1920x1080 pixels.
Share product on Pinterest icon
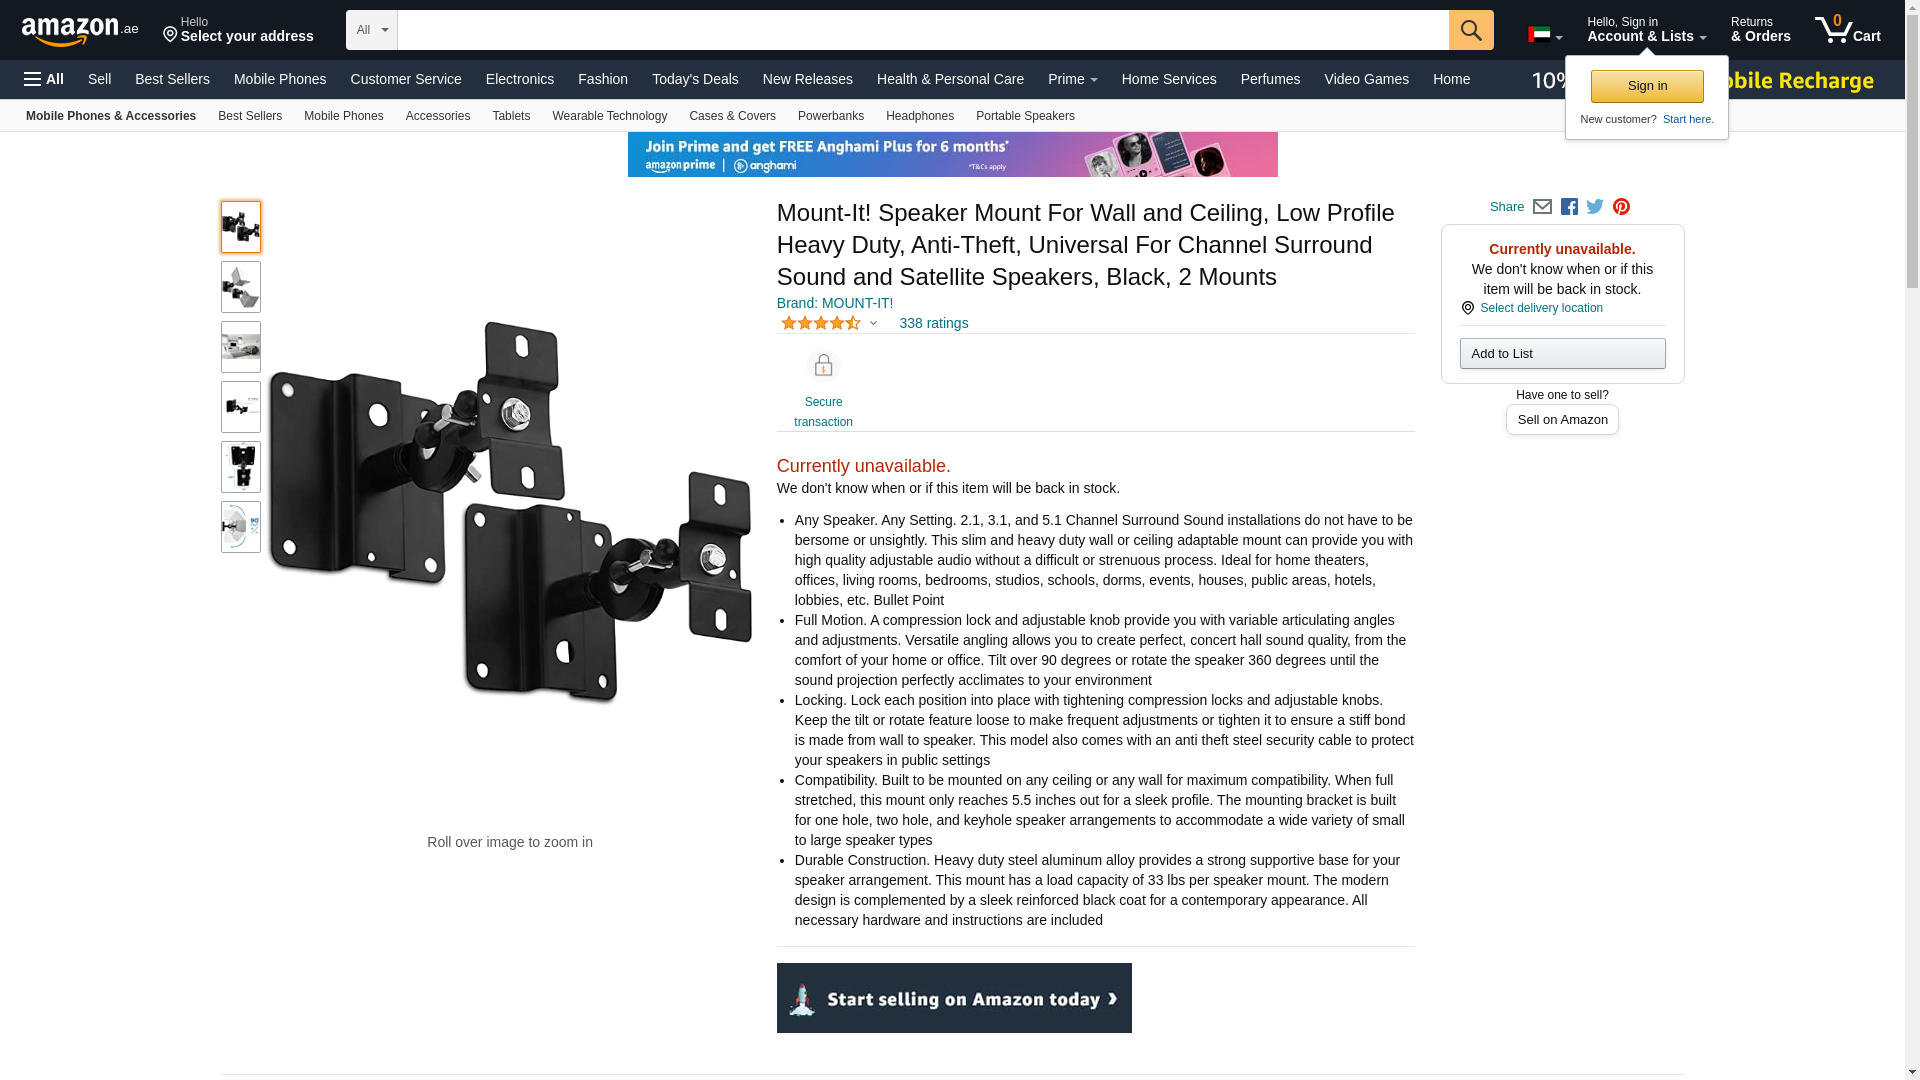pyautogui.click(x=1621, y=207)
